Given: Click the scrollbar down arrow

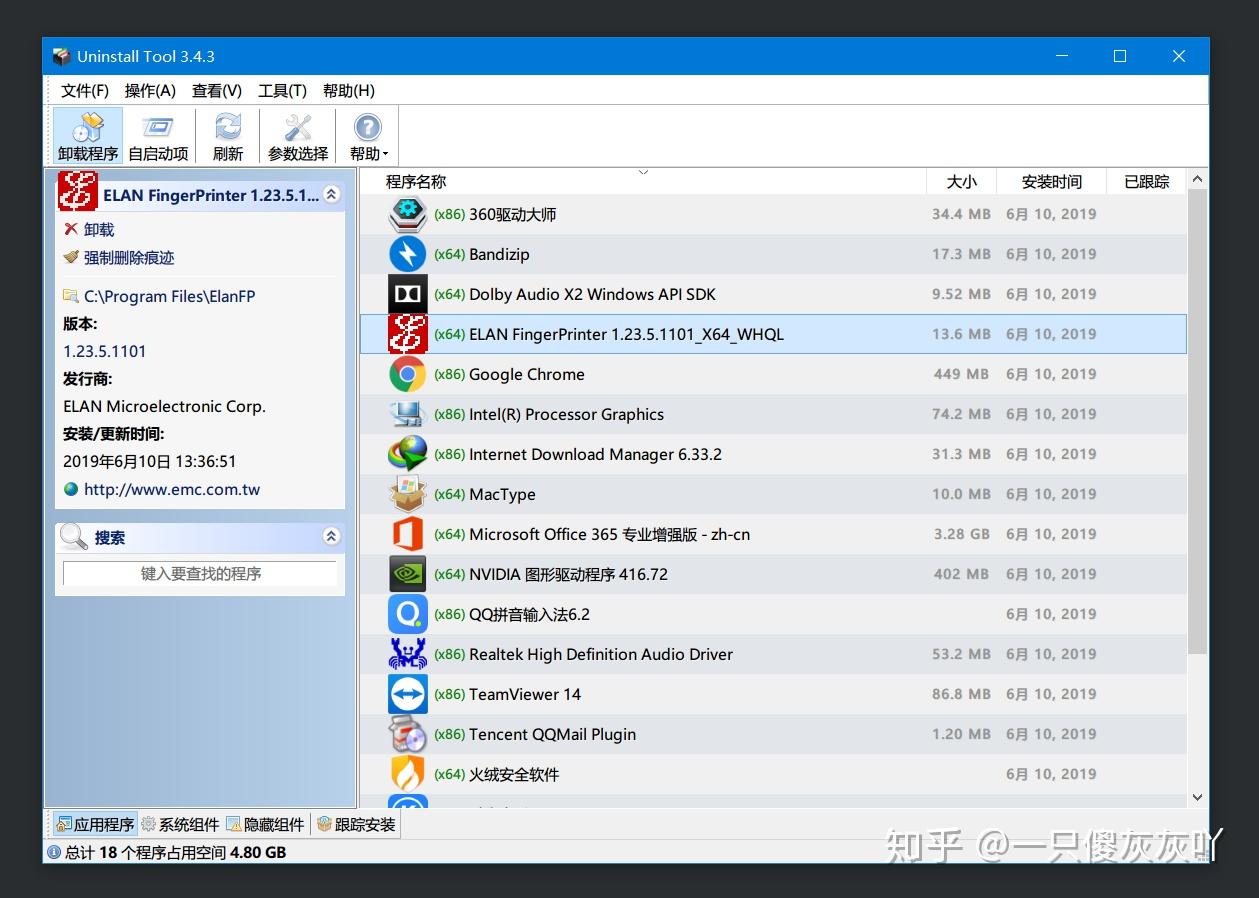Looking at the screenshot, I should 1198,797.
